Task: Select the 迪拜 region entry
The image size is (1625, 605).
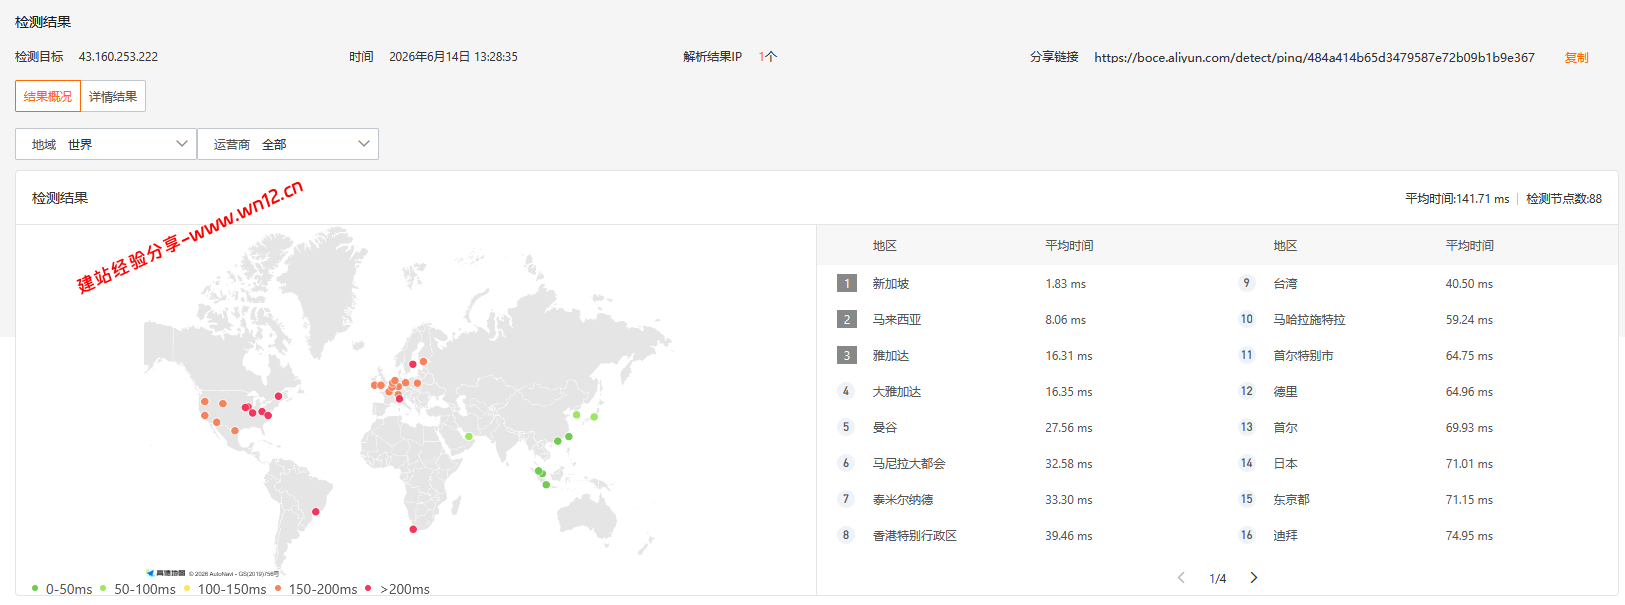Action: pos(1285,536)
